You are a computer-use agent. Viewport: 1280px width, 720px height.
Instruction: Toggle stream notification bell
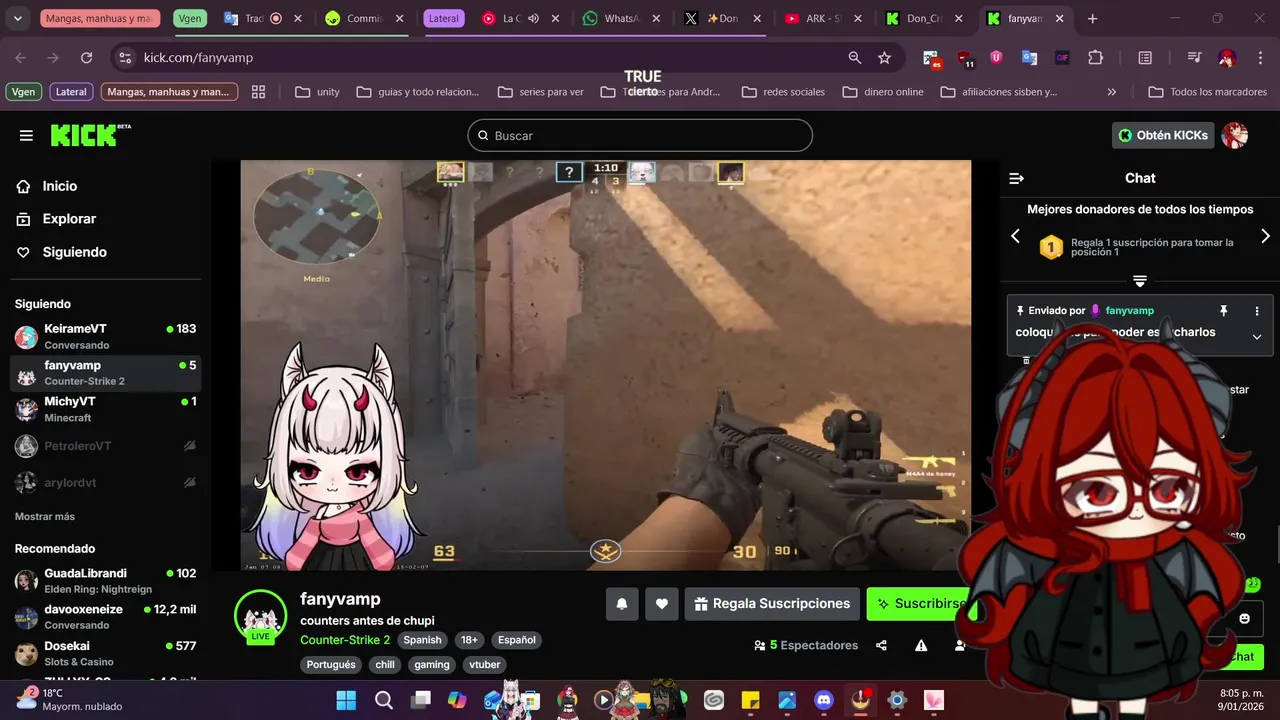coord(622,604)
